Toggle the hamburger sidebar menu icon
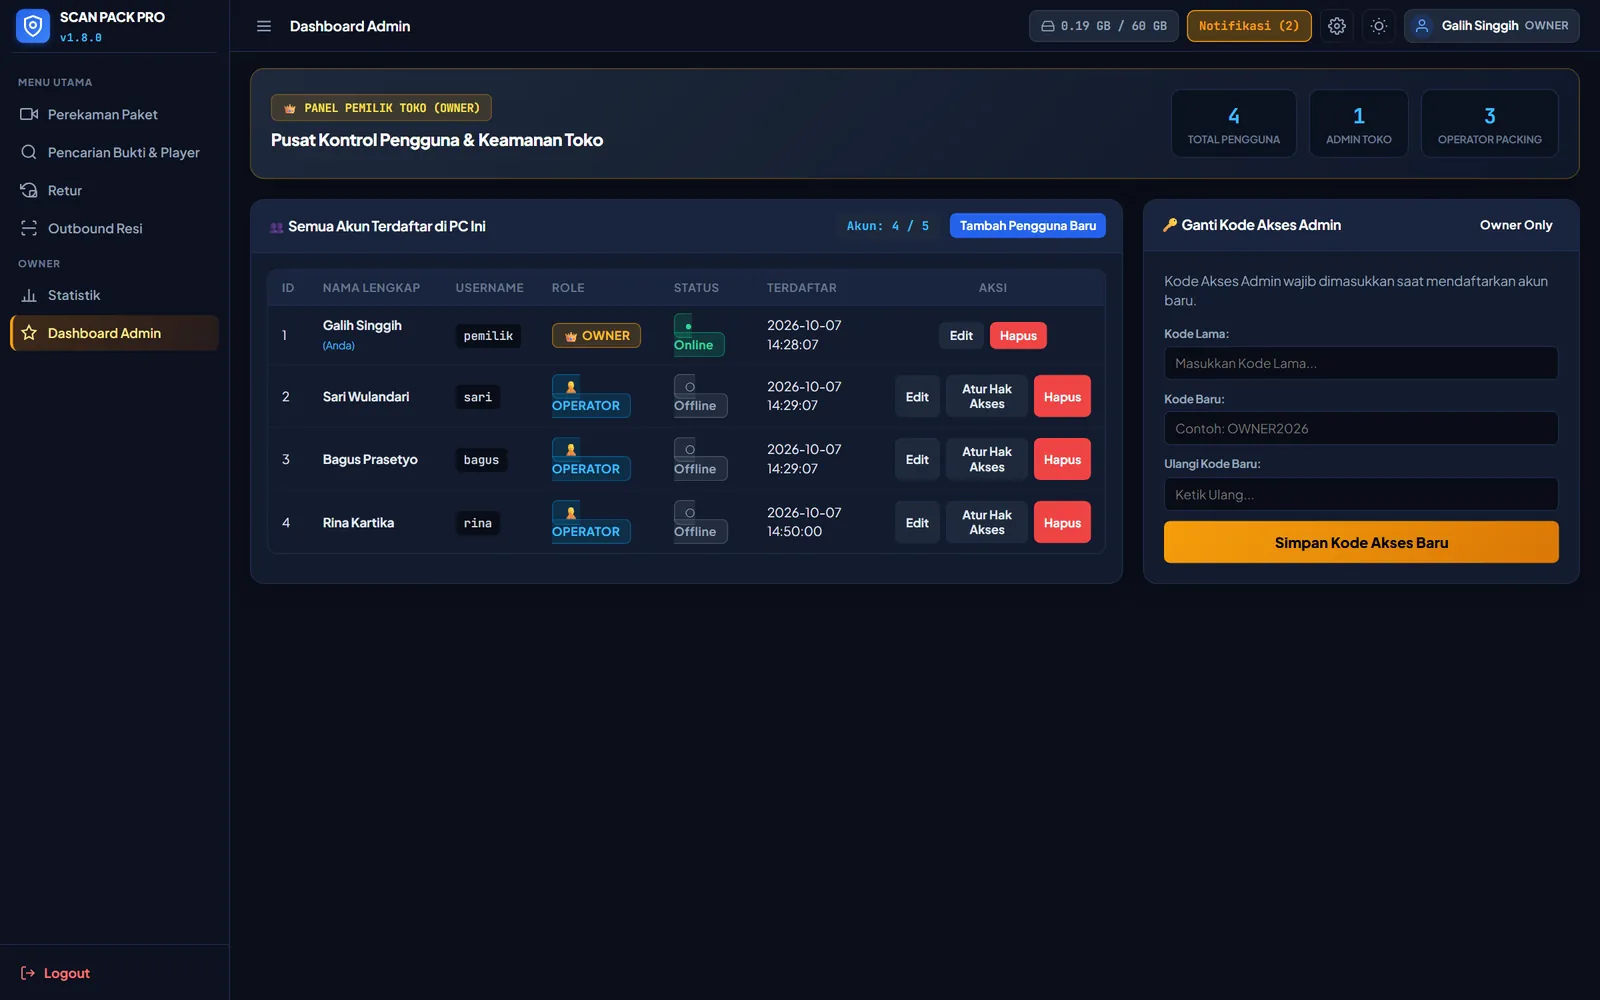Screen dimensions: 1600x1000 coord(264,26)
